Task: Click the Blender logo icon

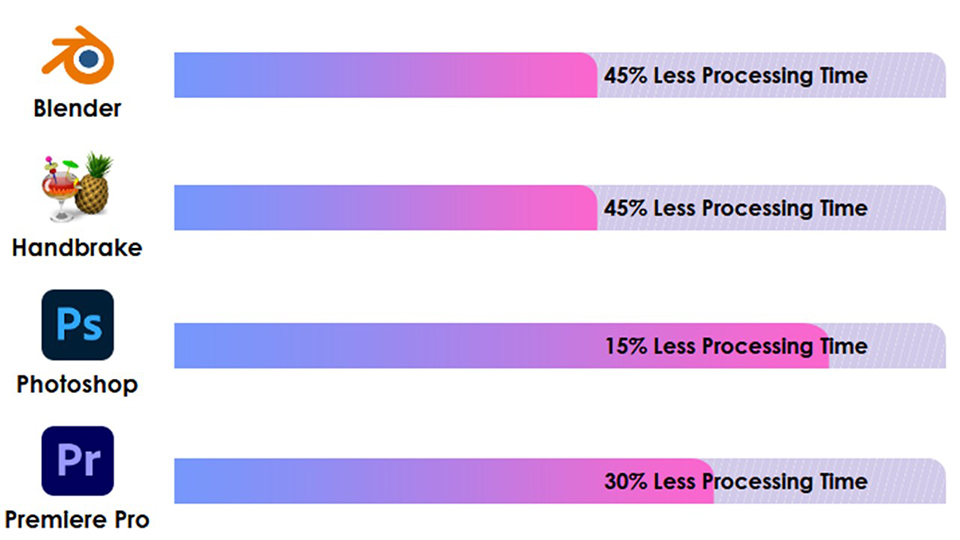Action: 78,56
